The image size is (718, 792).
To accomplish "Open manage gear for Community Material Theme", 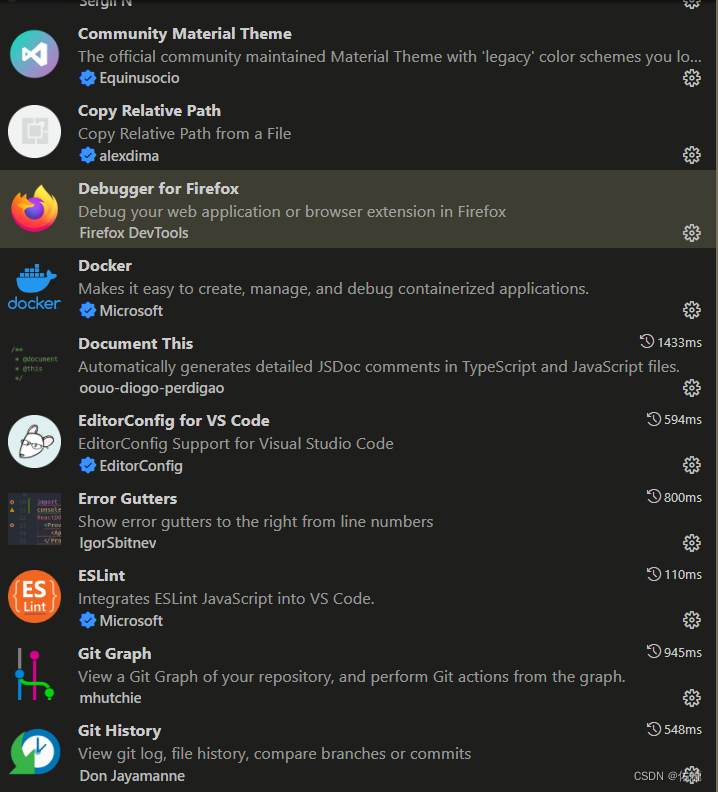I will (x=691, y=78).
